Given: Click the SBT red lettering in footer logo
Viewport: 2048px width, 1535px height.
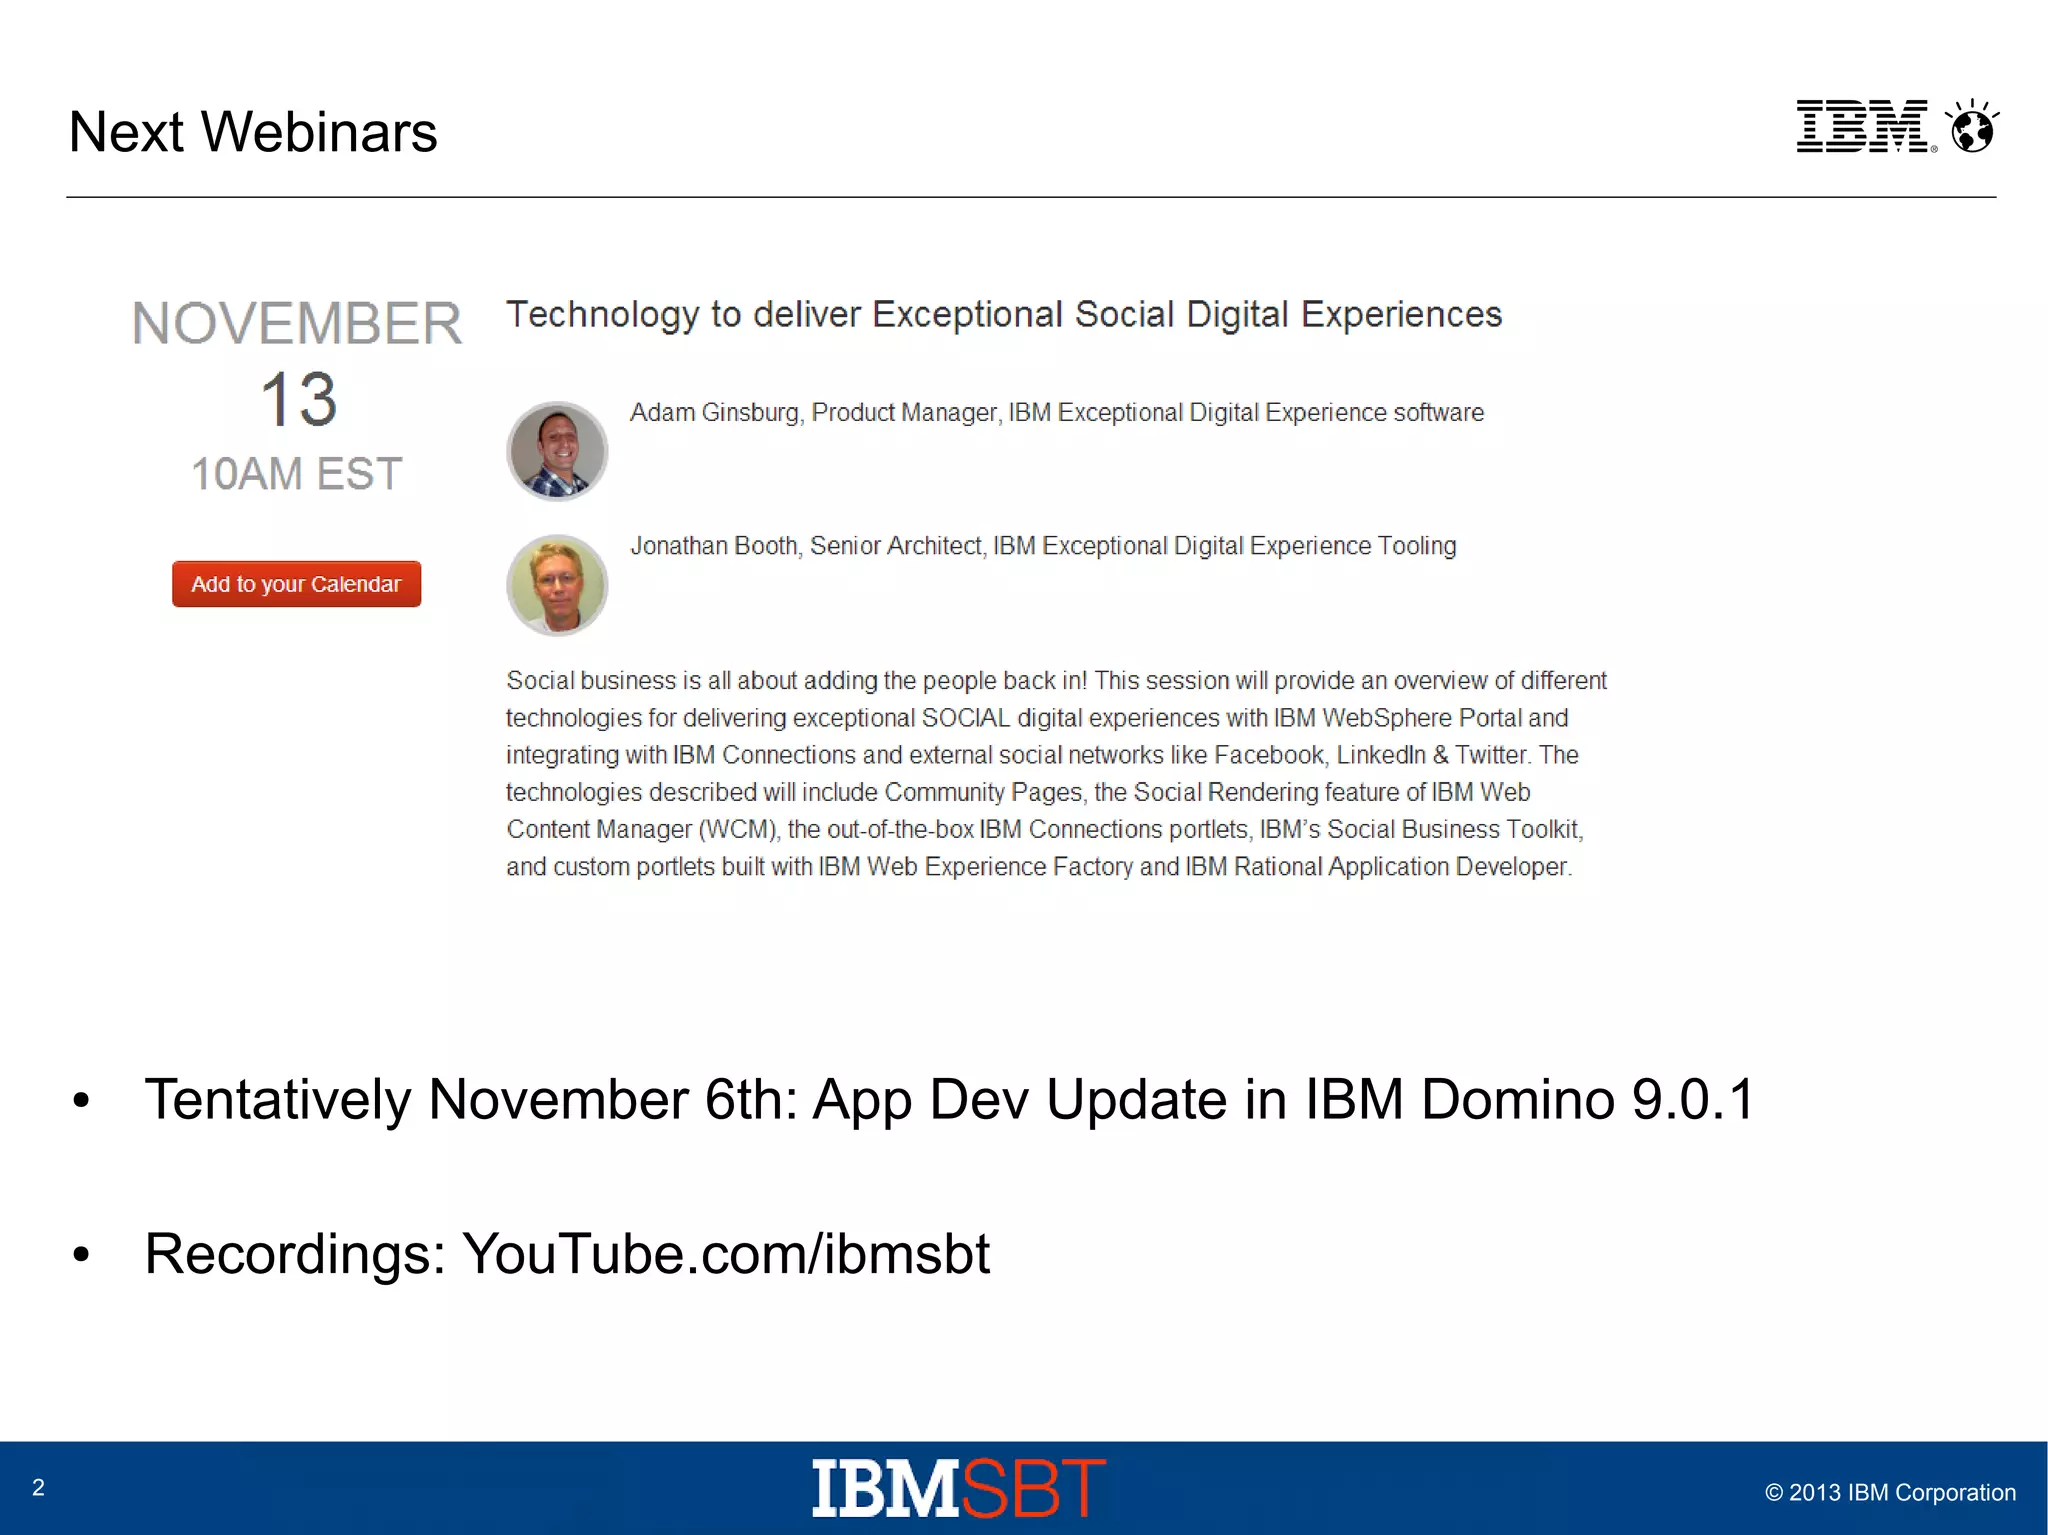Looking at the screenshot, I should click(1033, 1488).
